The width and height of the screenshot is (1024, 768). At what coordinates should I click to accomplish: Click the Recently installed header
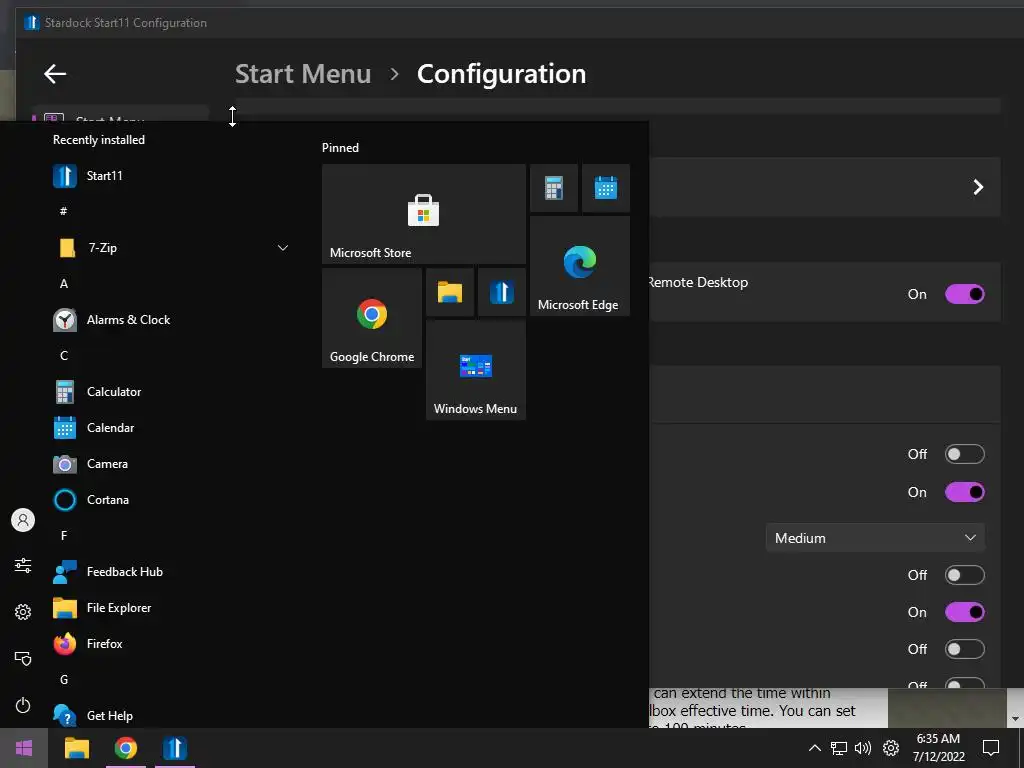(x=99, y=140)
